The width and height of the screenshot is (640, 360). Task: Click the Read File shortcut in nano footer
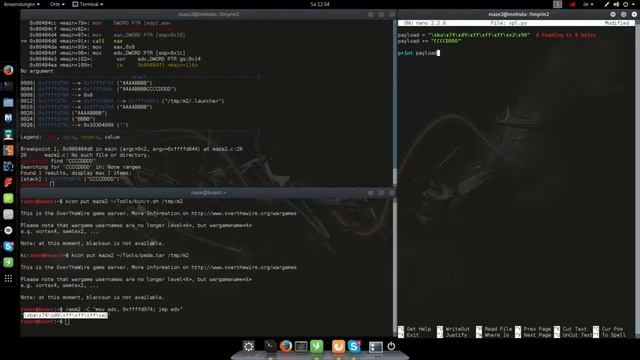point(494,329)
